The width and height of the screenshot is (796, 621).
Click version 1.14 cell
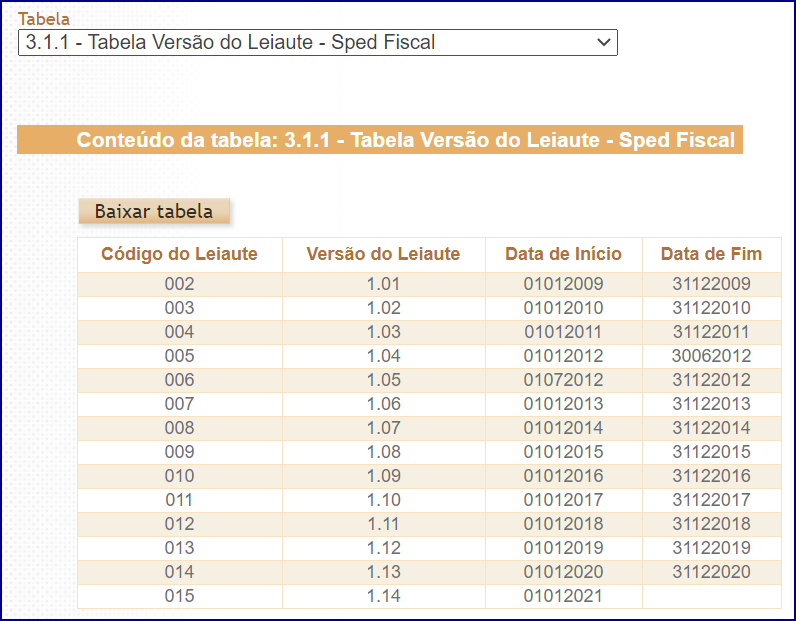(x=384, y=596)
